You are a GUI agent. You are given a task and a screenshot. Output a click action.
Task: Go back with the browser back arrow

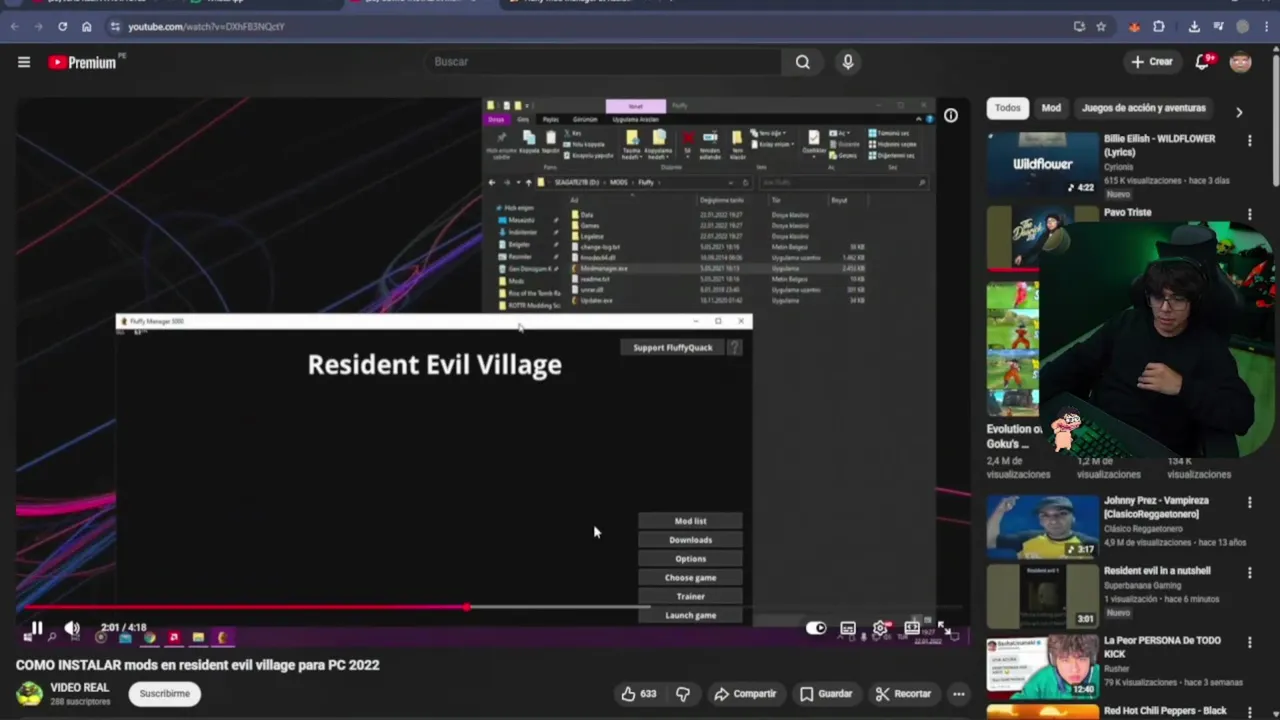pyautogui.click(x=14, y=27)
